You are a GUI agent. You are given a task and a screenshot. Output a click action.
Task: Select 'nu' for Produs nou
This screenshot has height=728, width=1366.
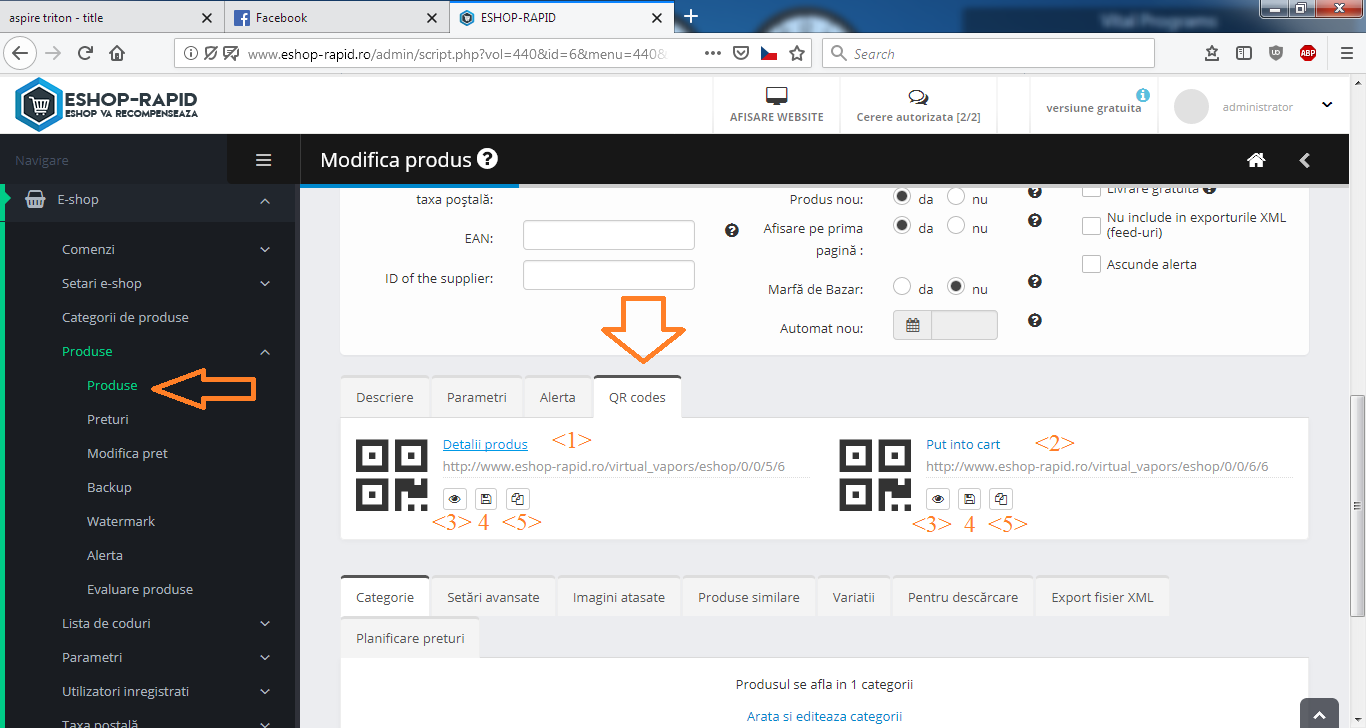[956, 197]
